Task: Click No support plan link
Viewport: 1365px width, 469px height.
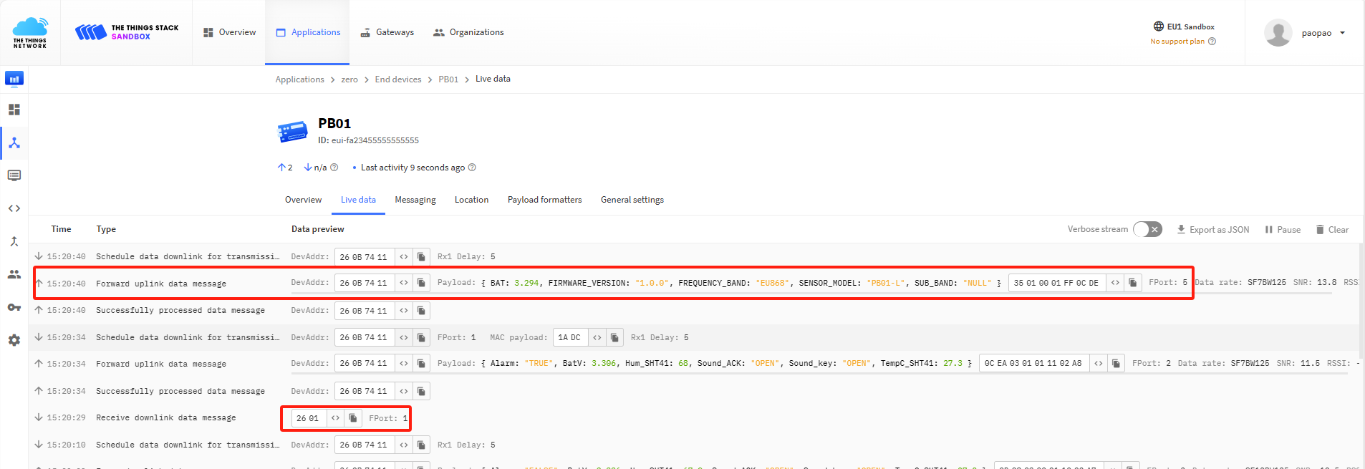Action: click(1177, 42)
